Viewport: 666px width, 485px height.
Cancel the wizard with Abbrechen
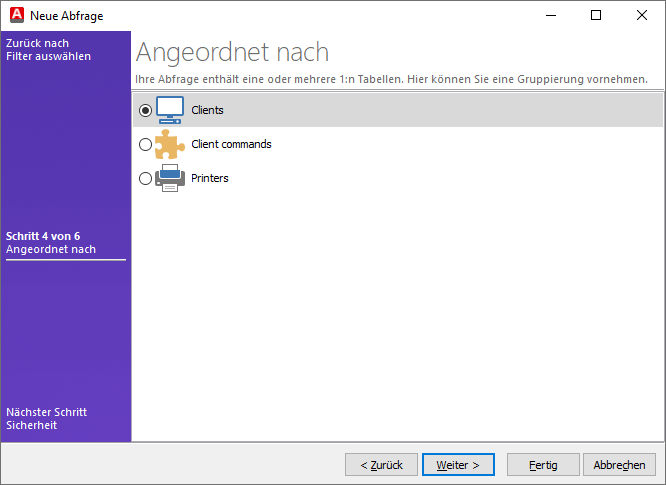[619, 465]
